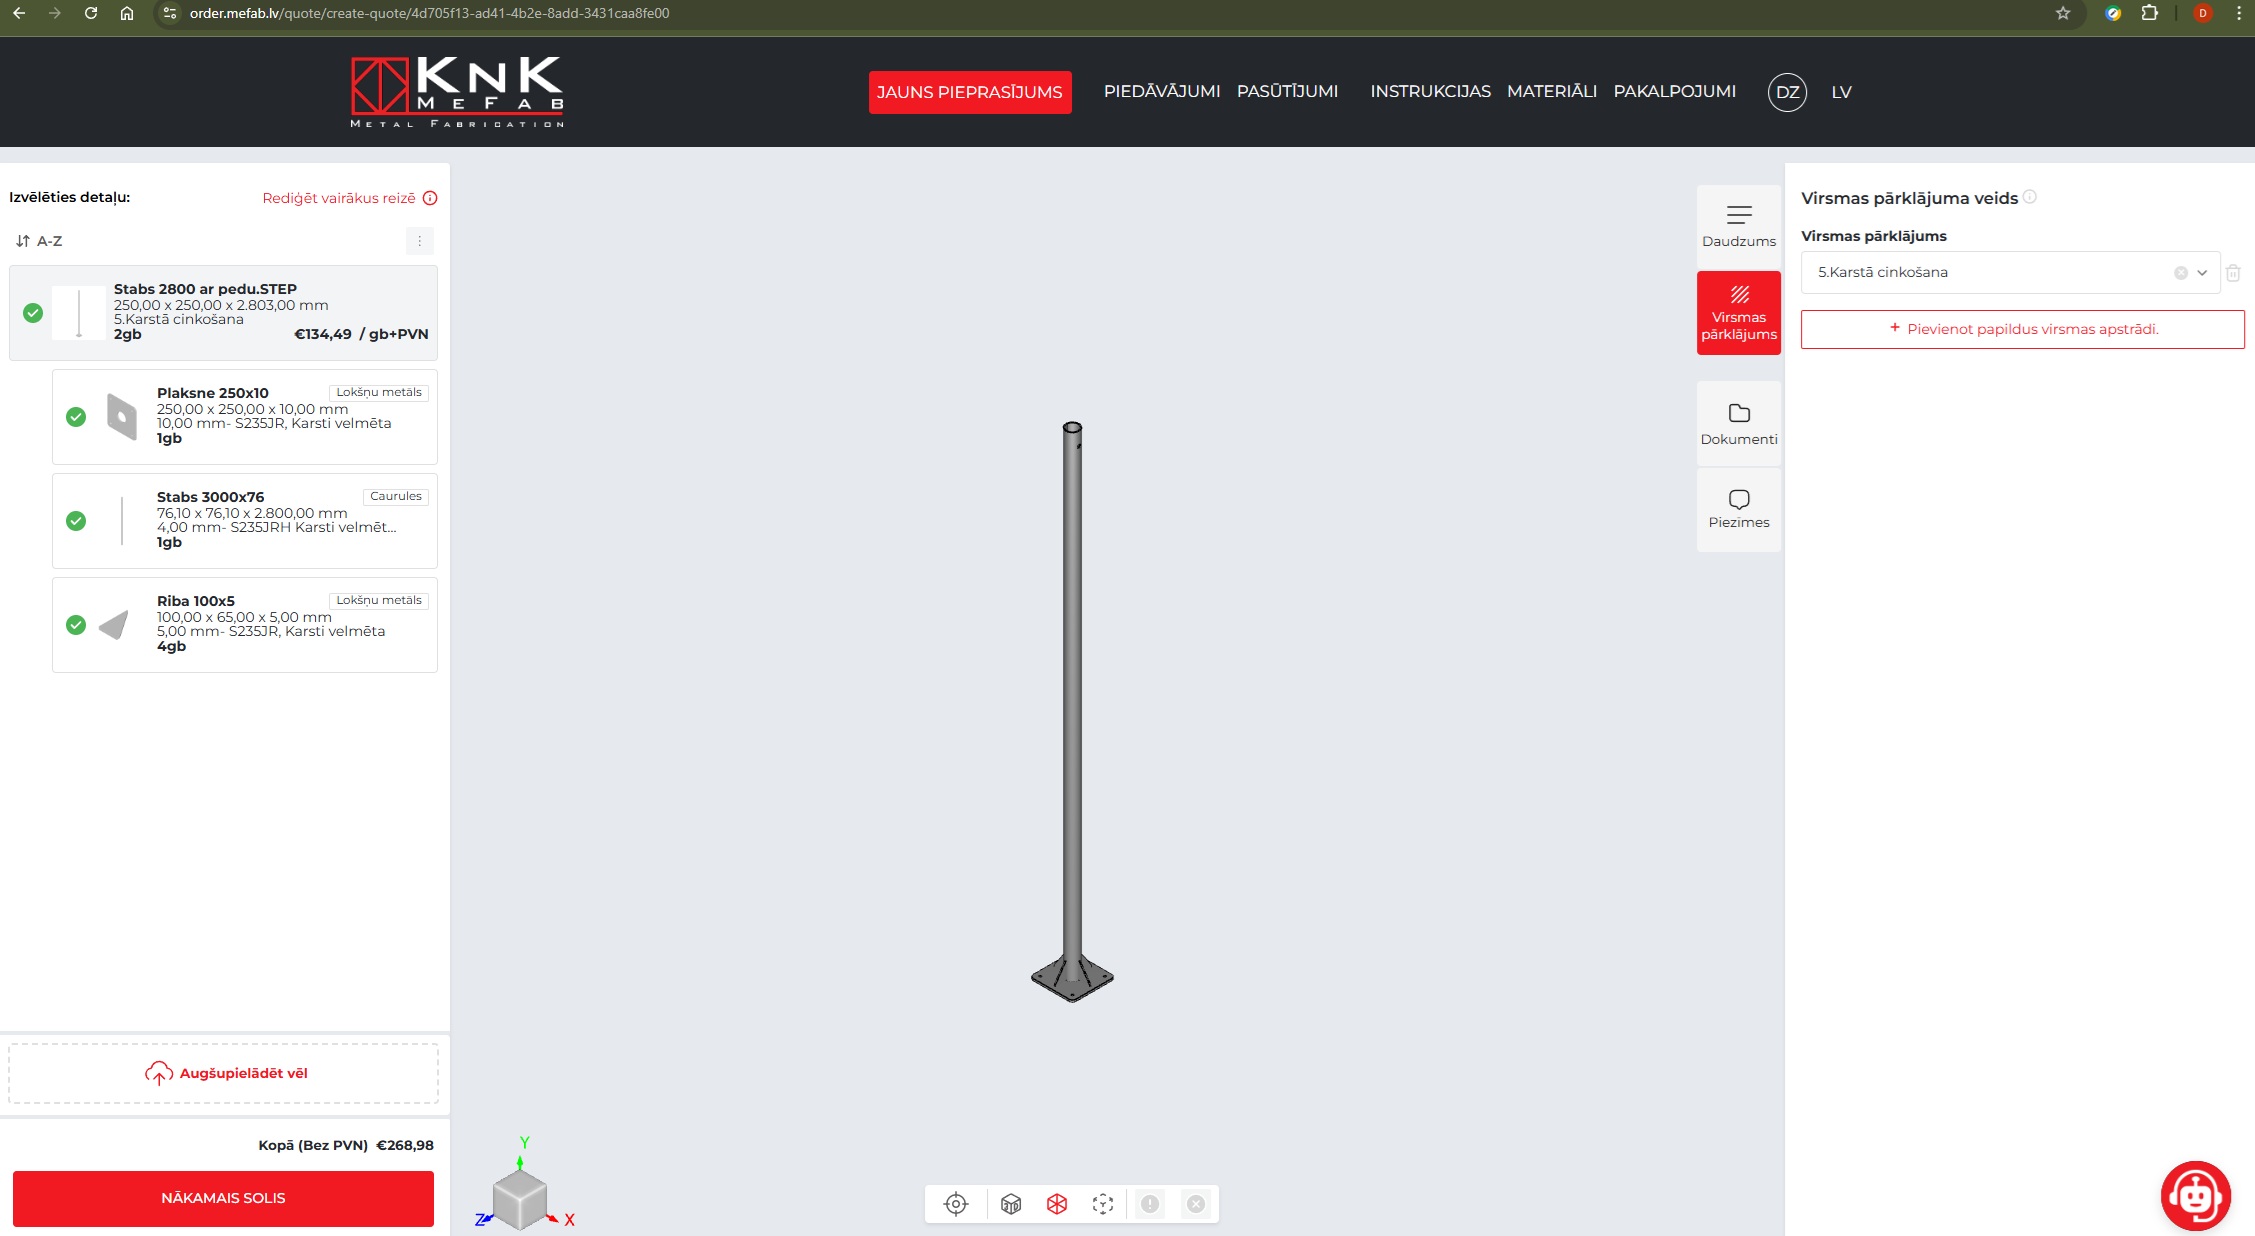This screenshot has width=2255, height=1236.
Task: Click the info icon beside 'Rediģēt vairākus reizē'
Action: pos(430,198)
